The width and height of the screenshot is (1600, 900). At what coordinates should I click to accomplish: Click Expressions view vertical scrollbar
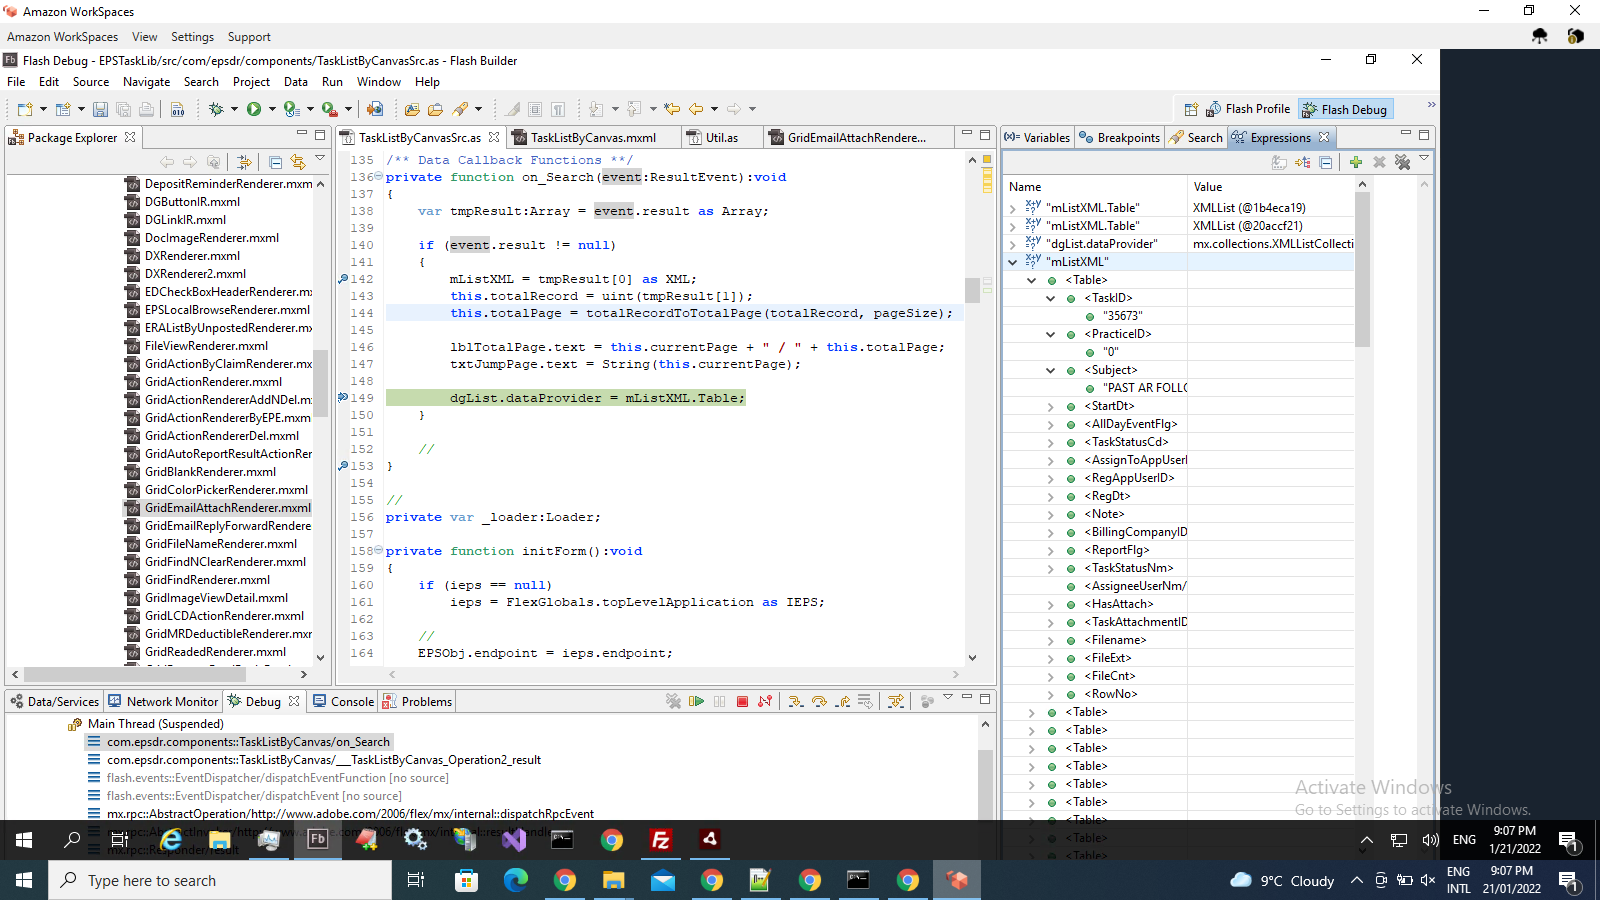[1362, 270]
